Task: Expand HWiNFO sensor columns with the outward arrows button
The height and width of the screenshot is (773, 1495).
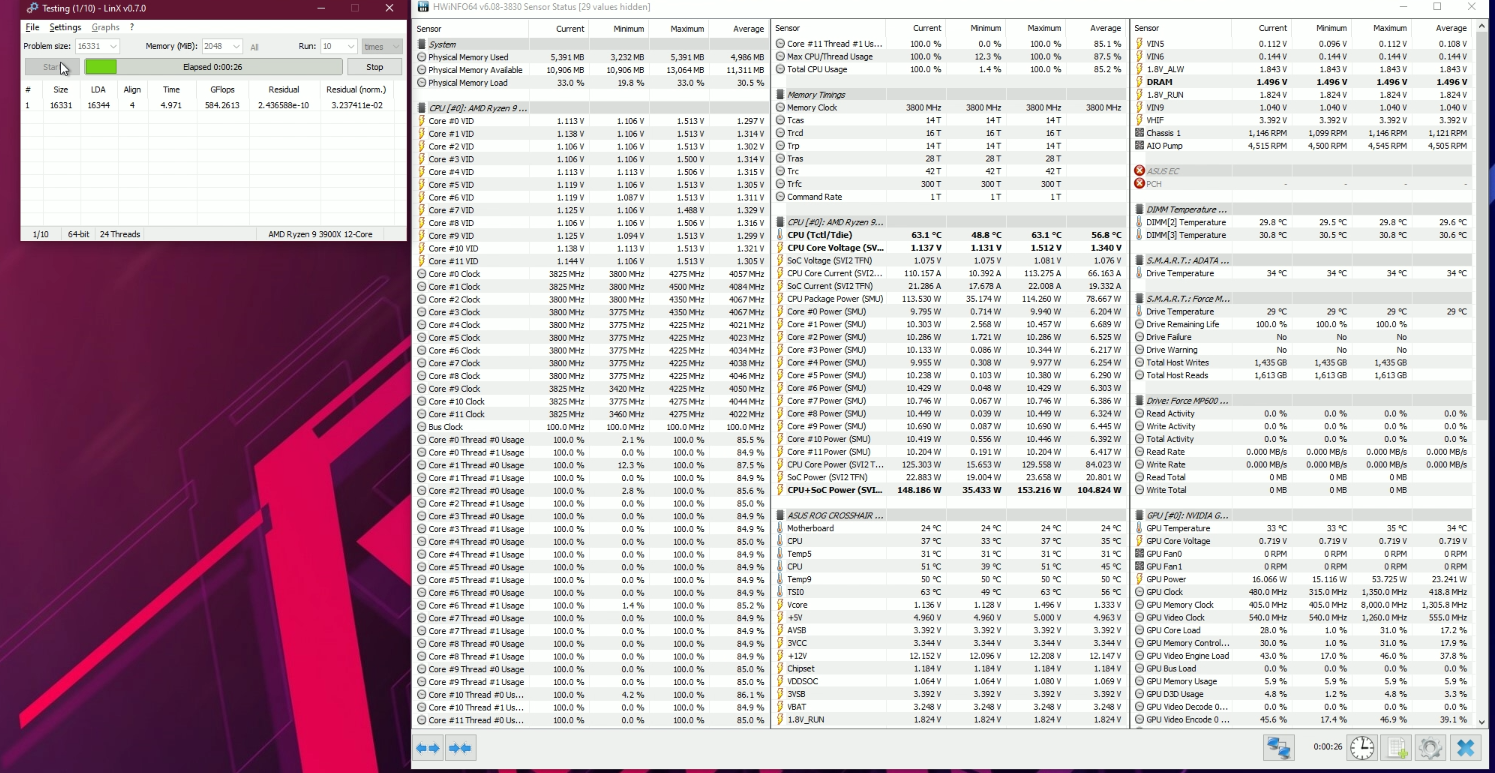Action: pos(428,747)
